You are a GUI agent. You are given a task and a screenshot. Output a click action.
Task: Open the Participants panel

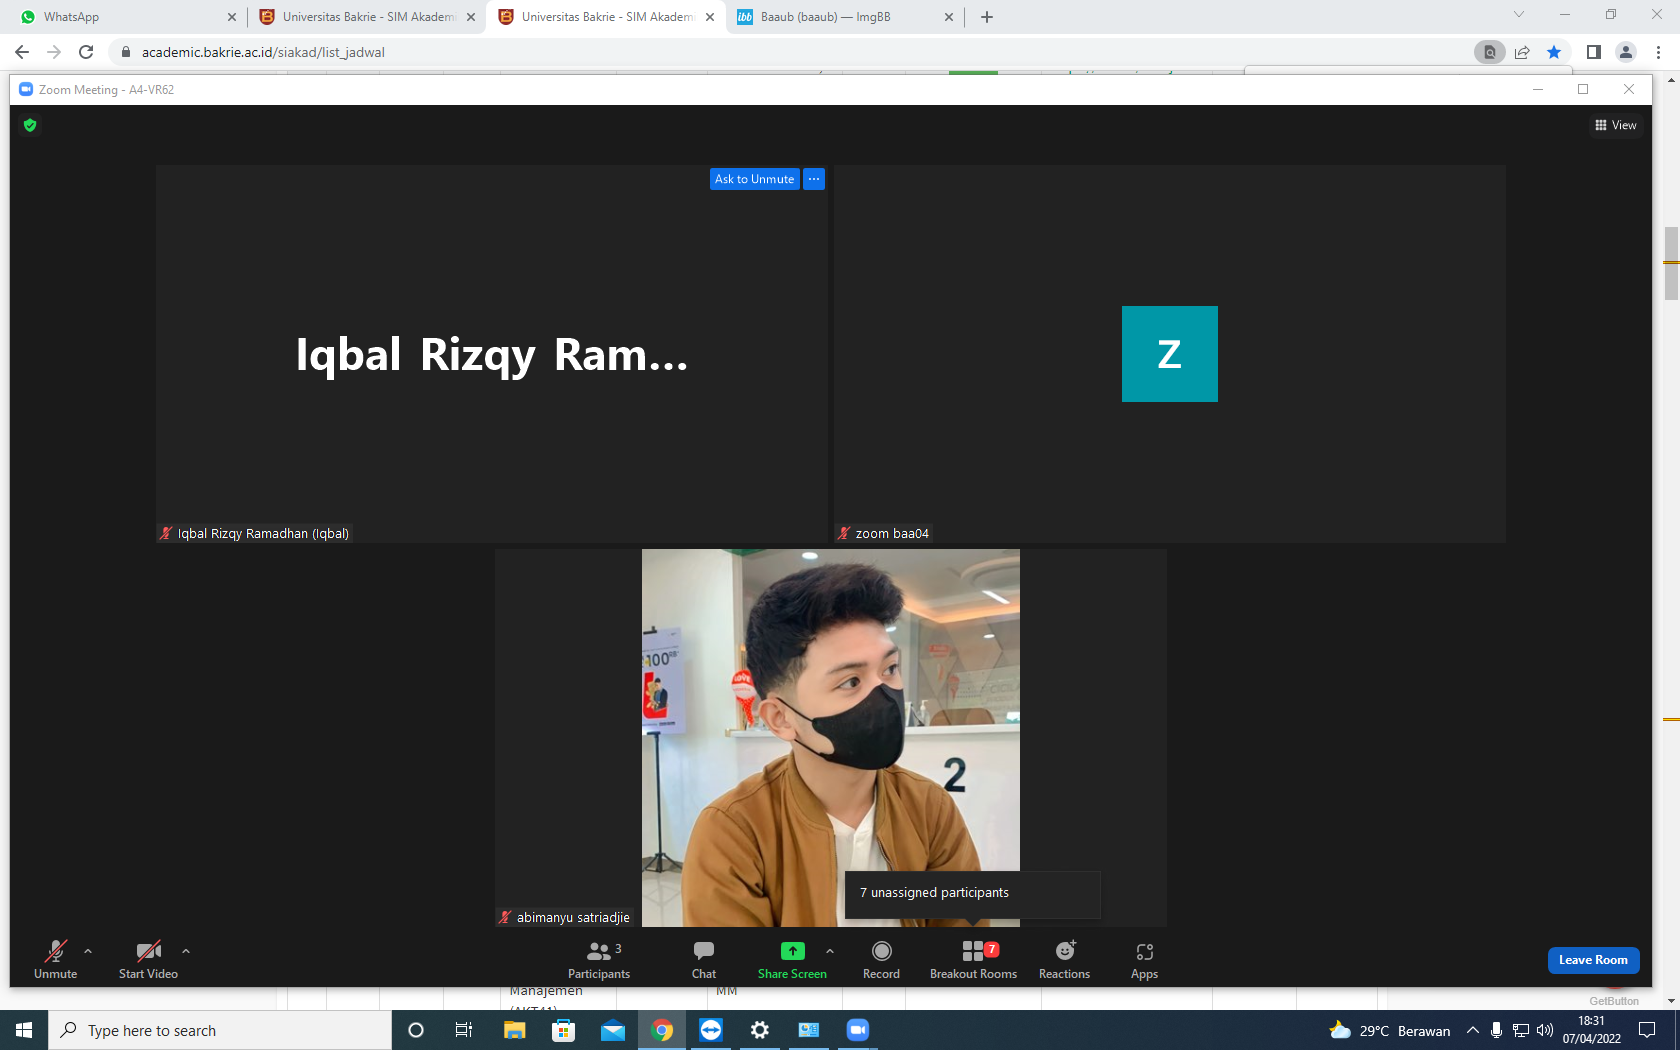599,960
